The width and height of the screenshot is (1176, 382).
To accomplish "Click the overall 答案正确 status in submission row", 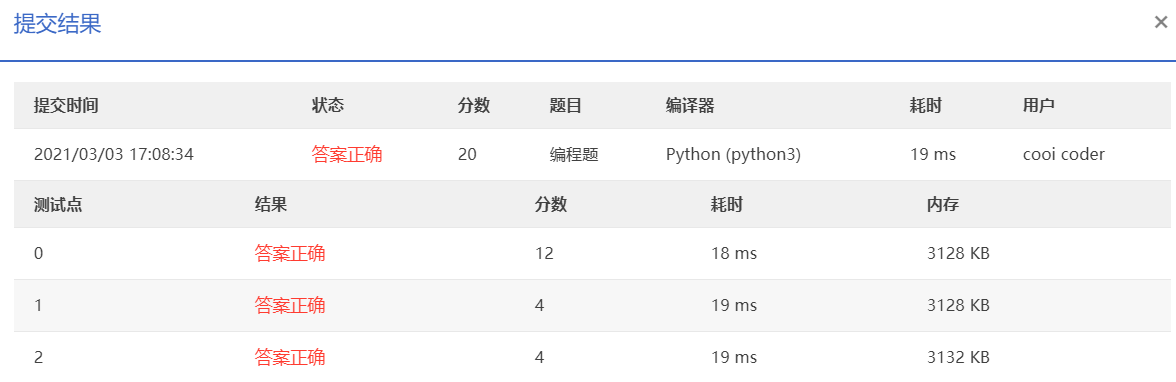I will [346, 155].
